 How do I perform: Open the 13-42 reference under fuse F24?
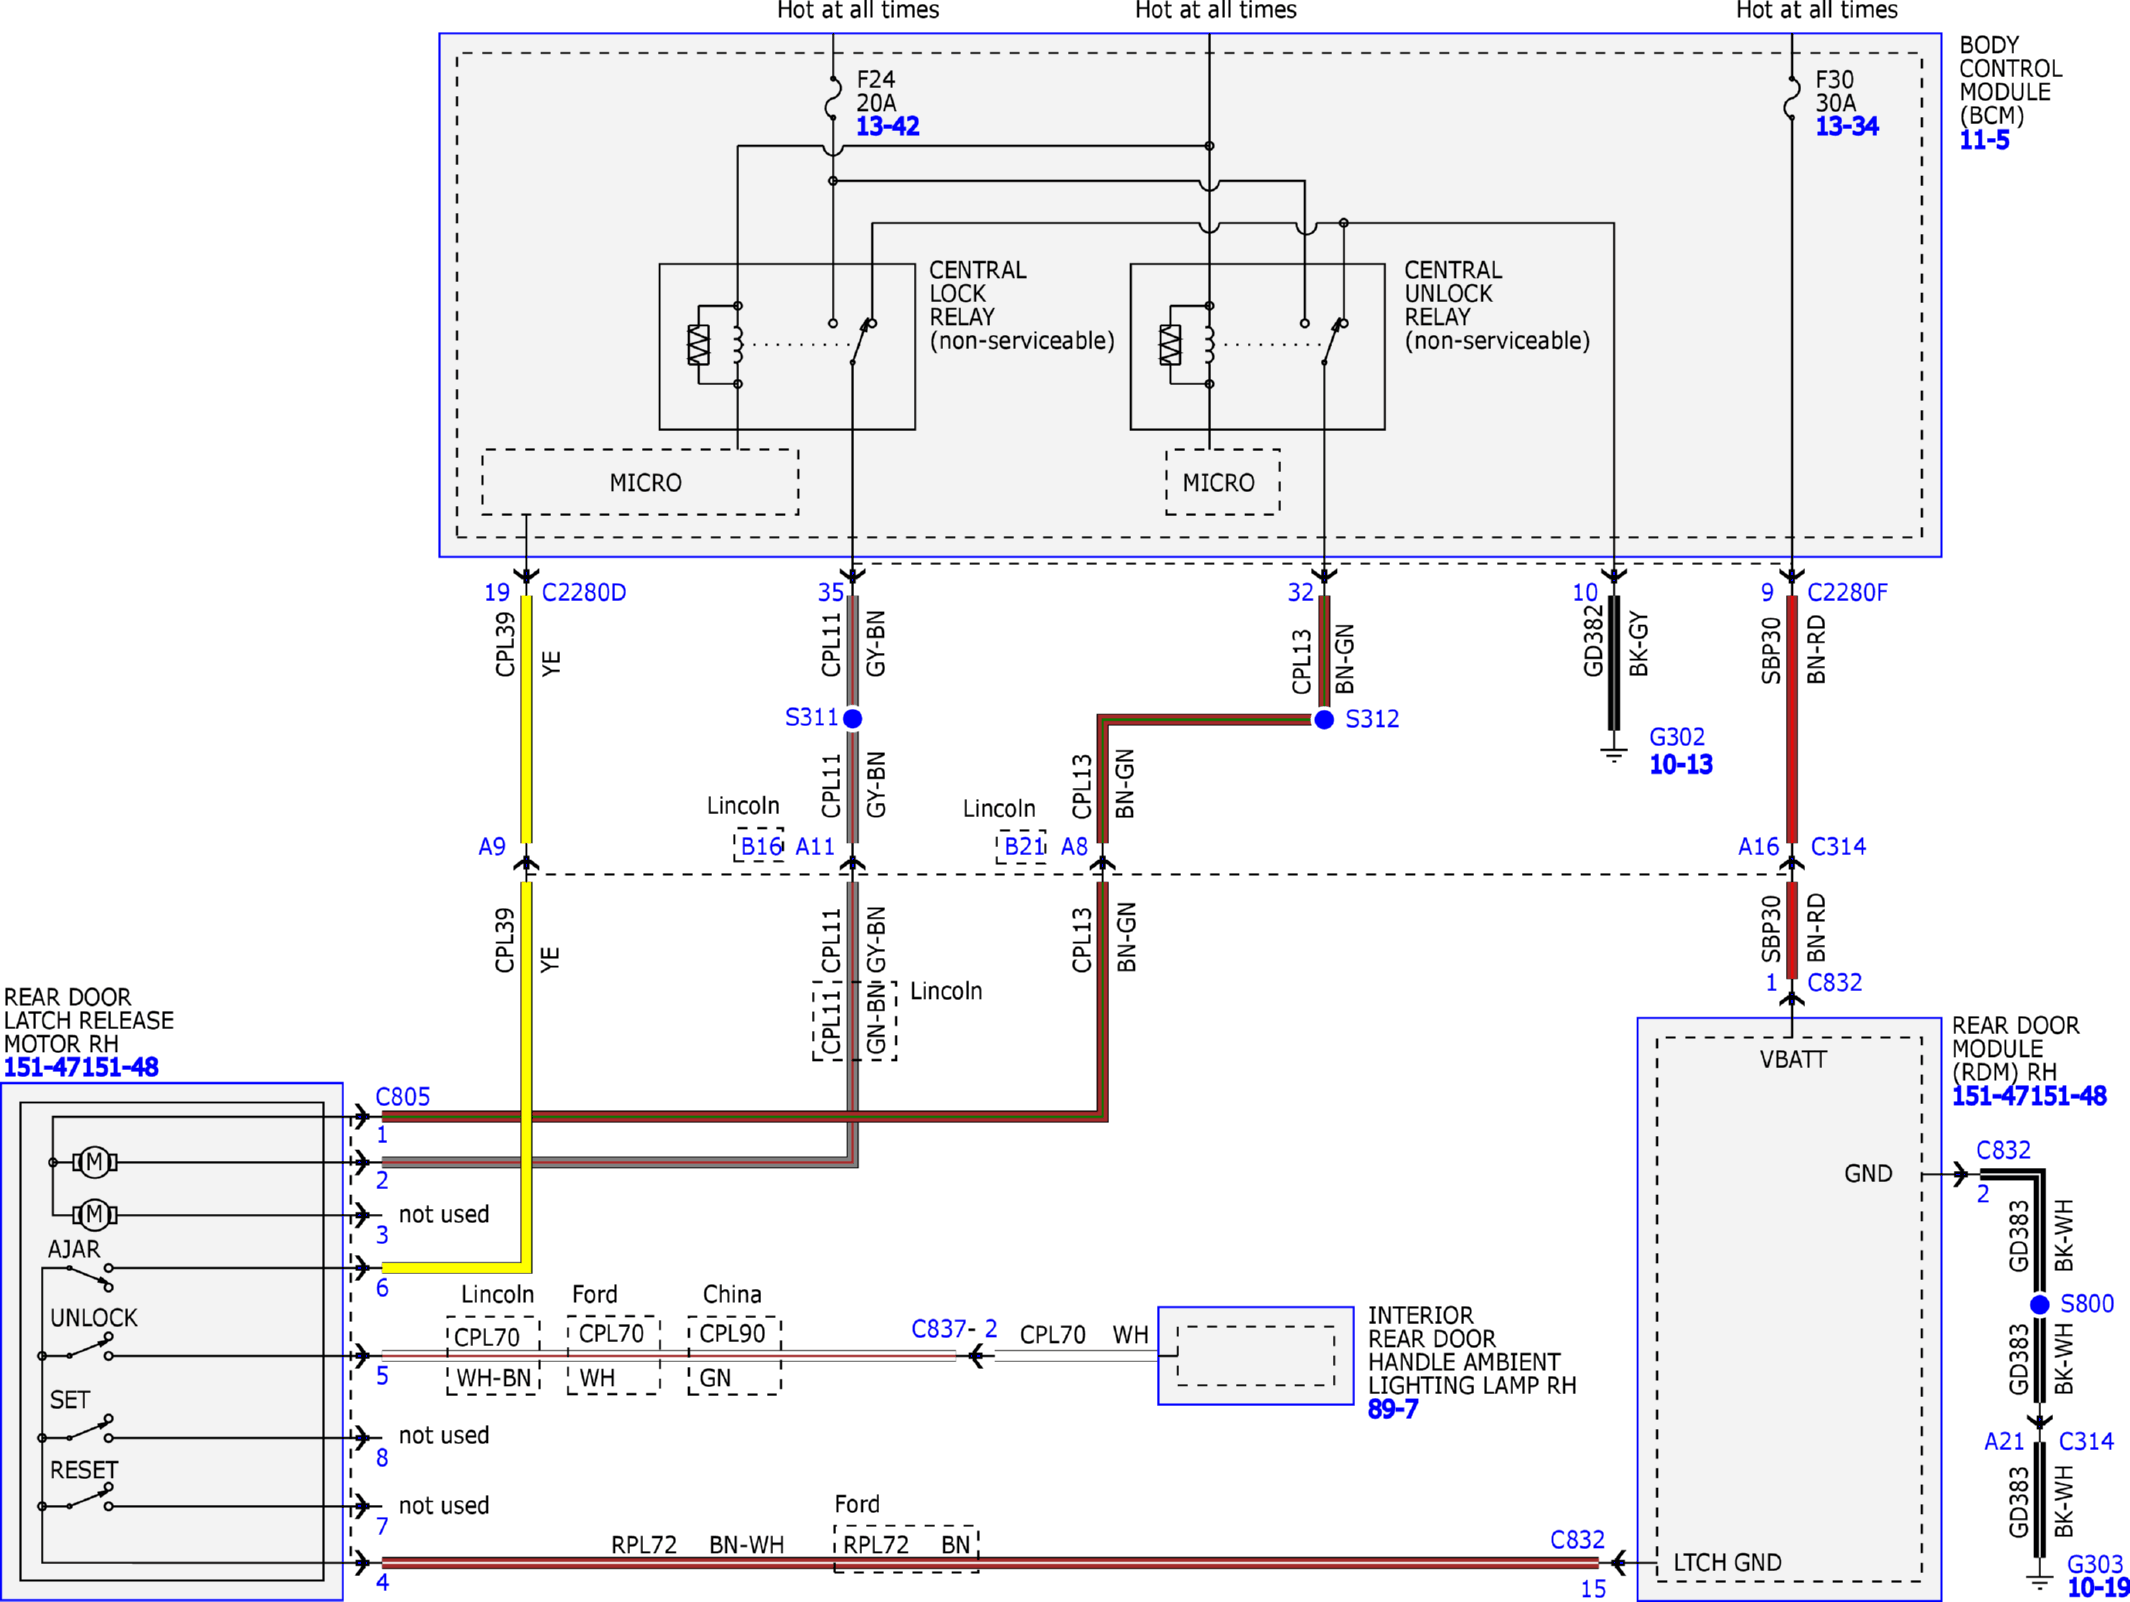coord(887,127)
